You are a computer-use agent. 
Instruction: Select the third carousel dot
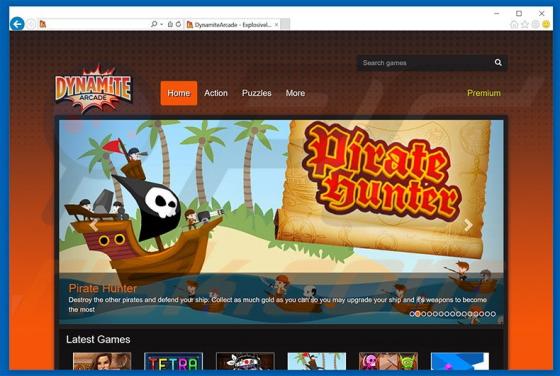pyautogui.click(x=424, y=314)
